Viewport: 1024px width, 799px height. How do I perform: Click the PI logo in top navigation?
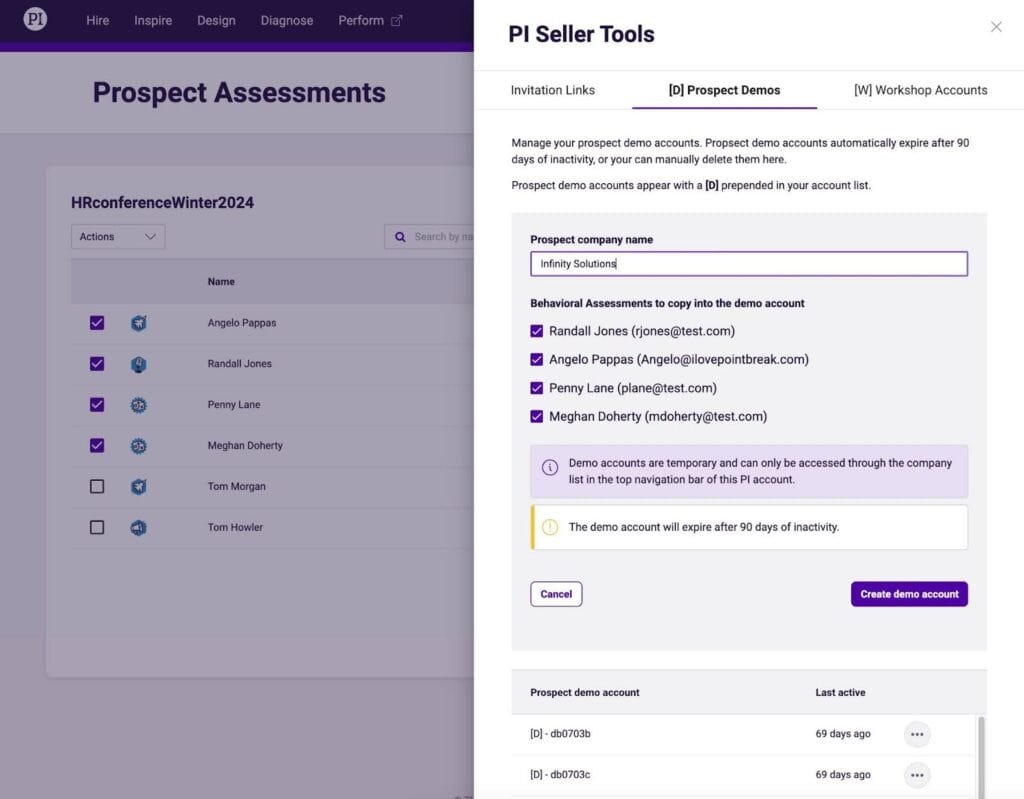(x=35, y=20)
